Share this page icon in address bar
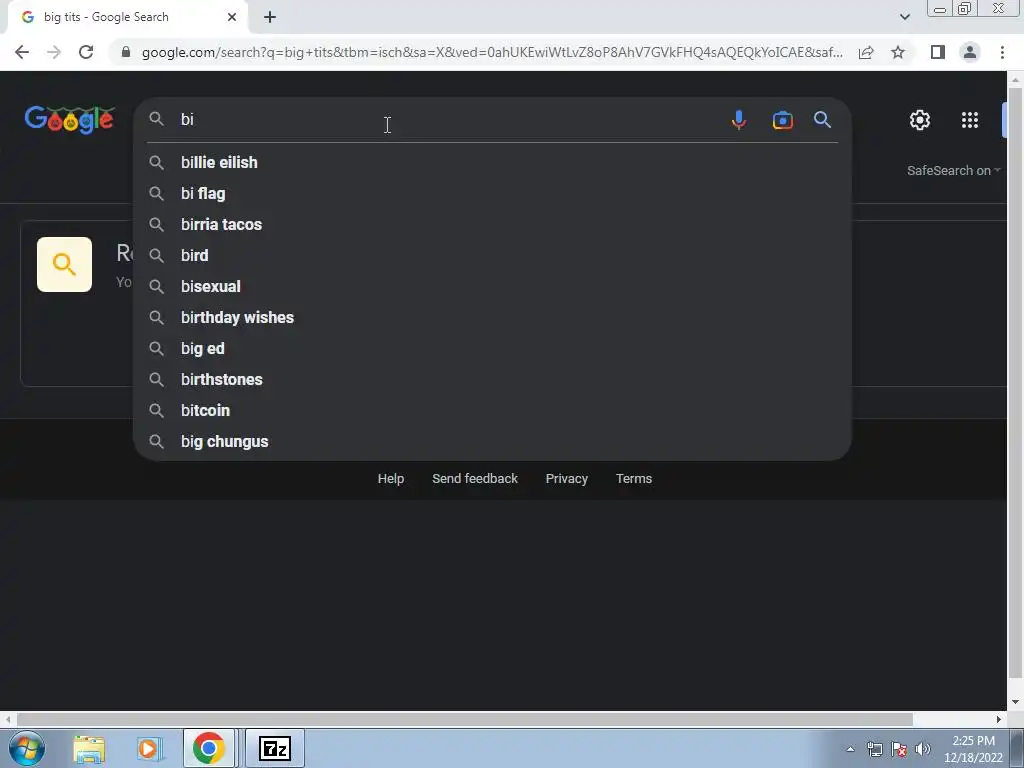 (x=866, y=52)
